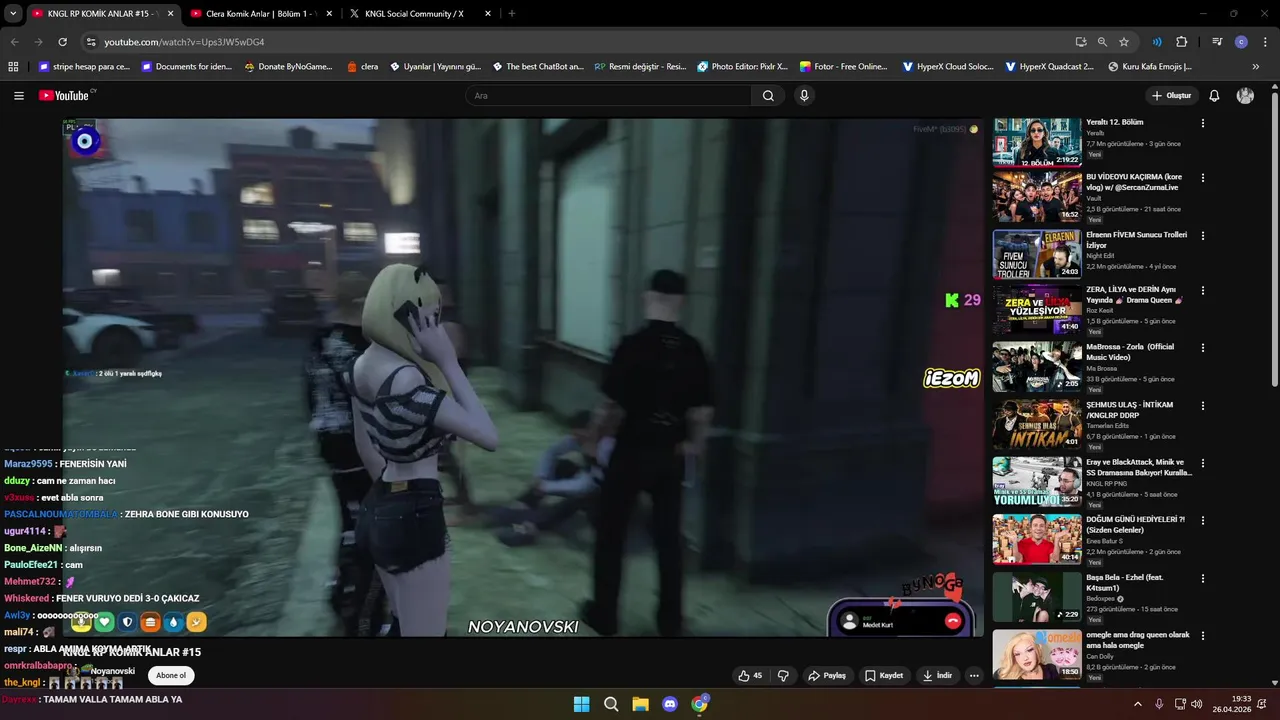Open MaBrossa Zorla music video title
The width and height of the screenshot is (1280, 720).
point(1130,352)
